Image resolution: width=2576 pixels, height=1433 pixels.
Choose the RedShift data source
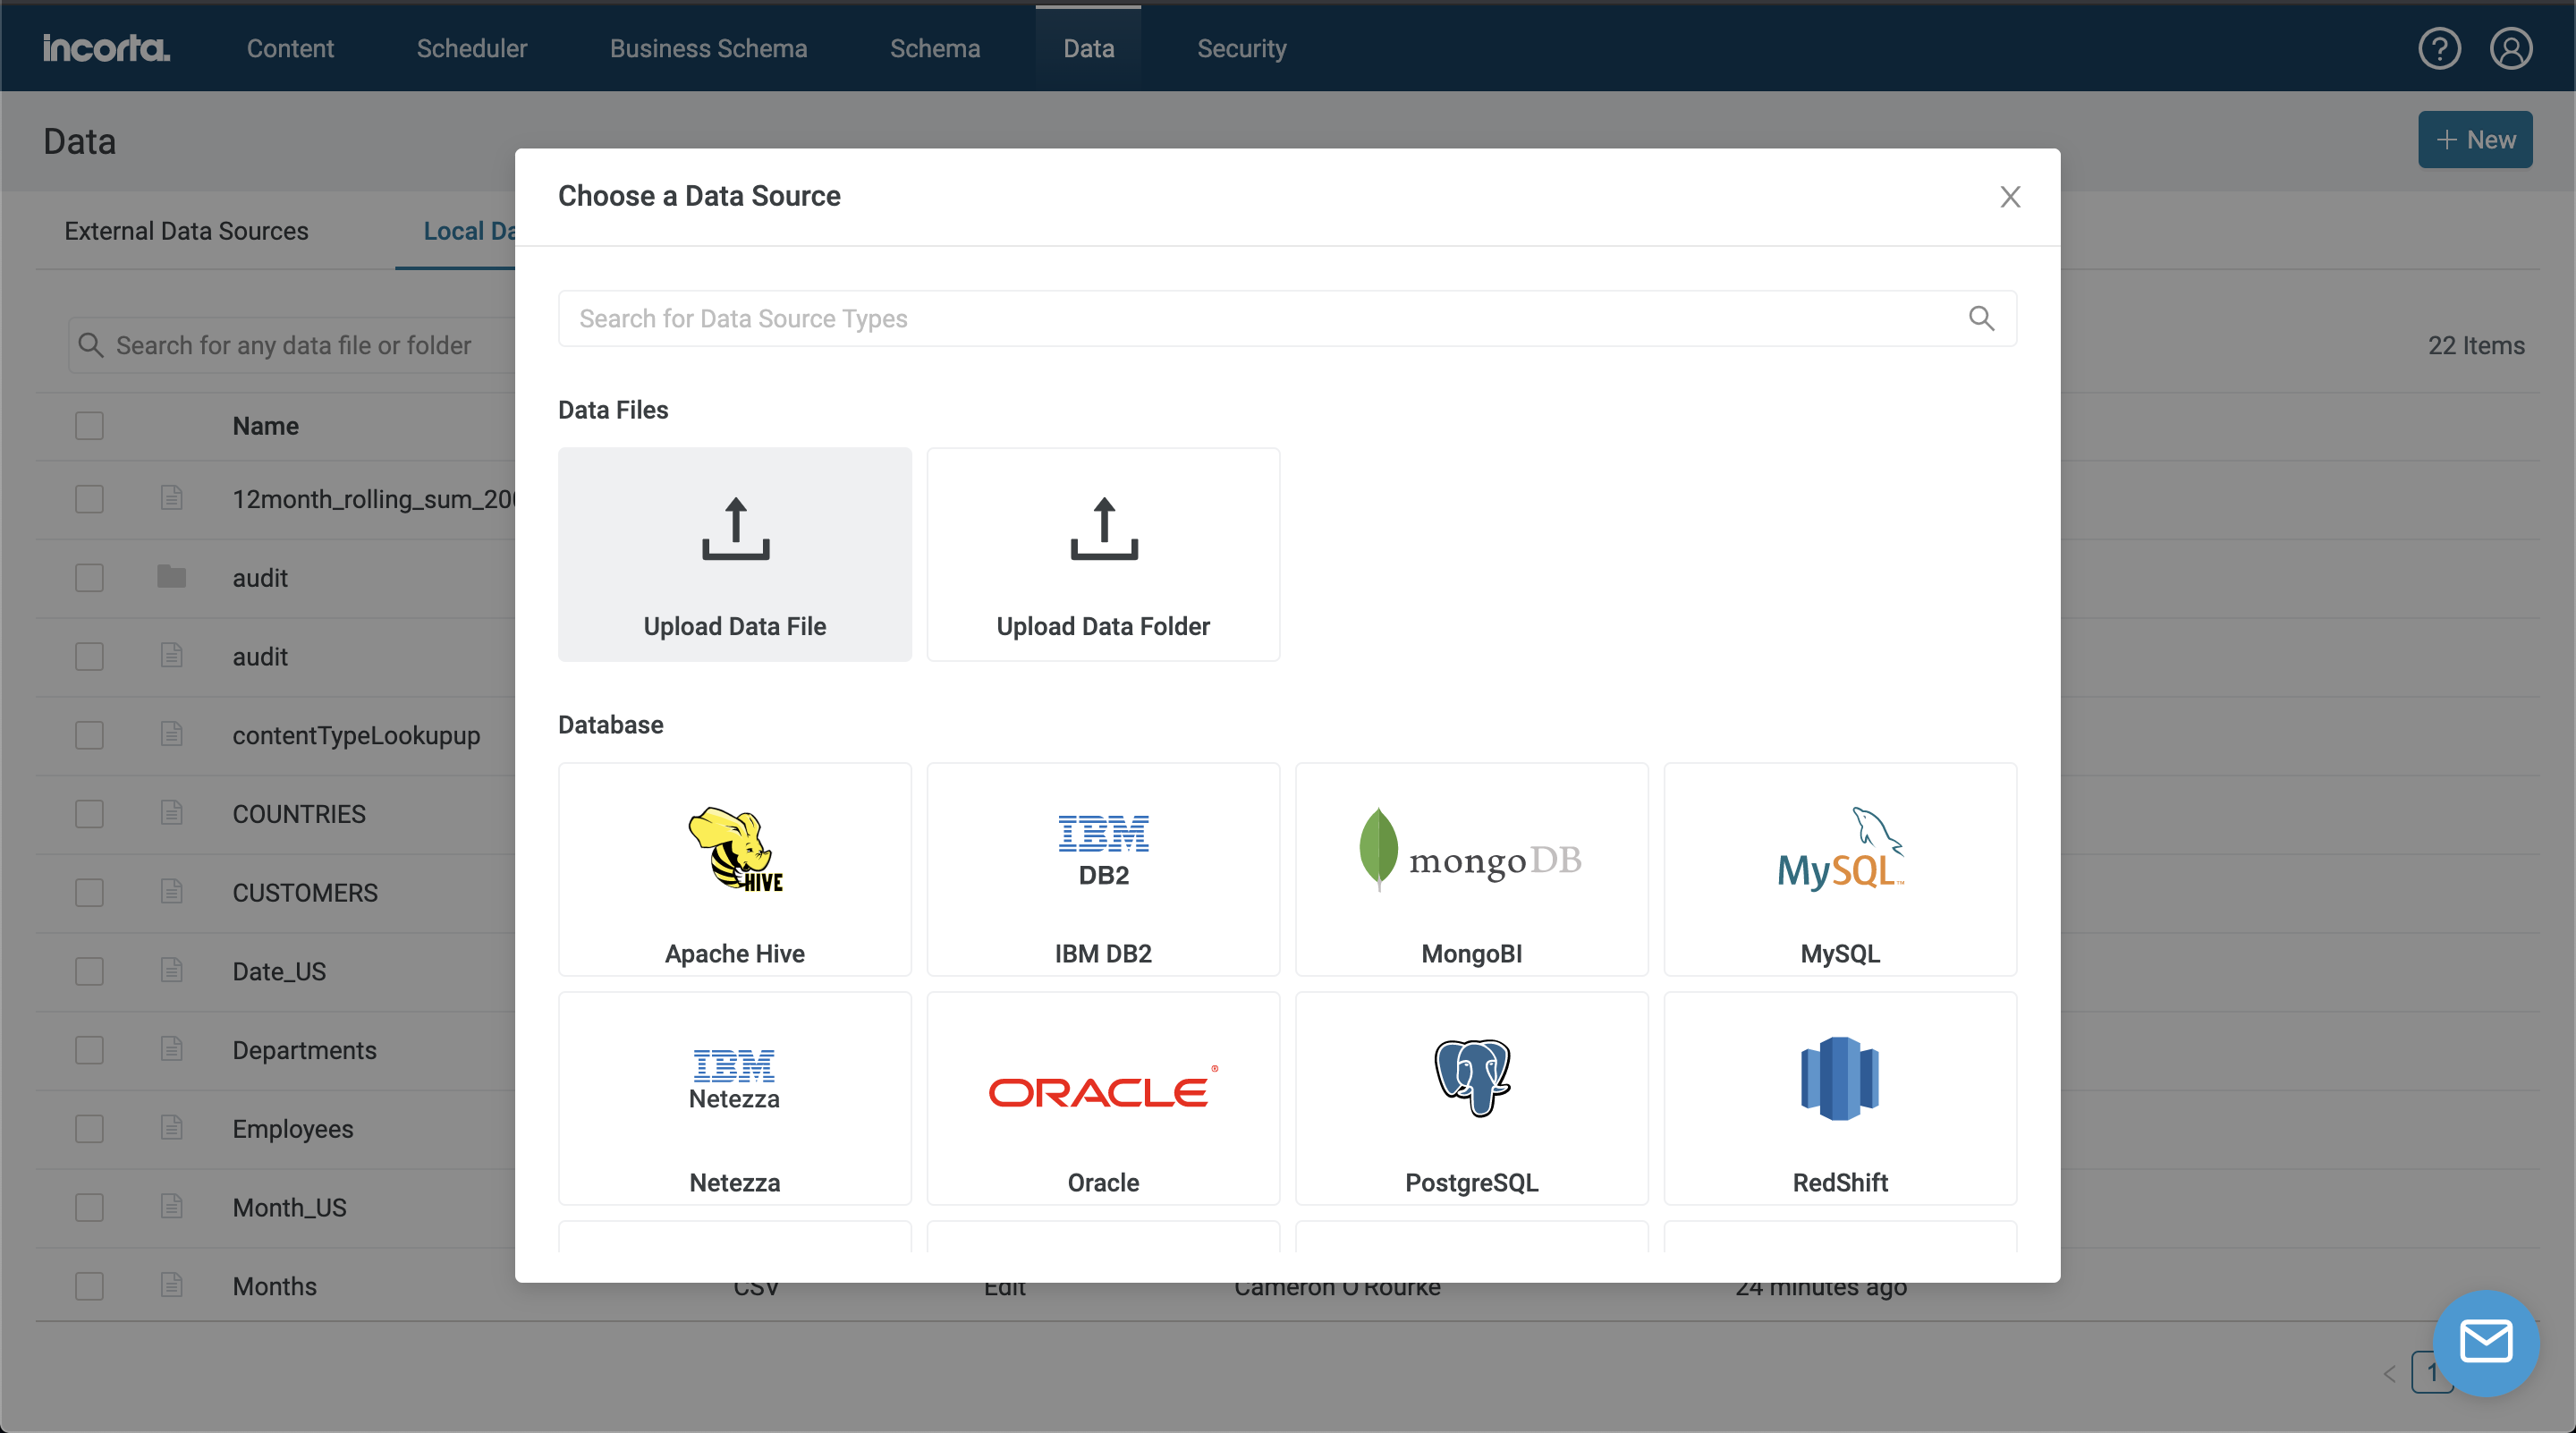point(1839,1097)
